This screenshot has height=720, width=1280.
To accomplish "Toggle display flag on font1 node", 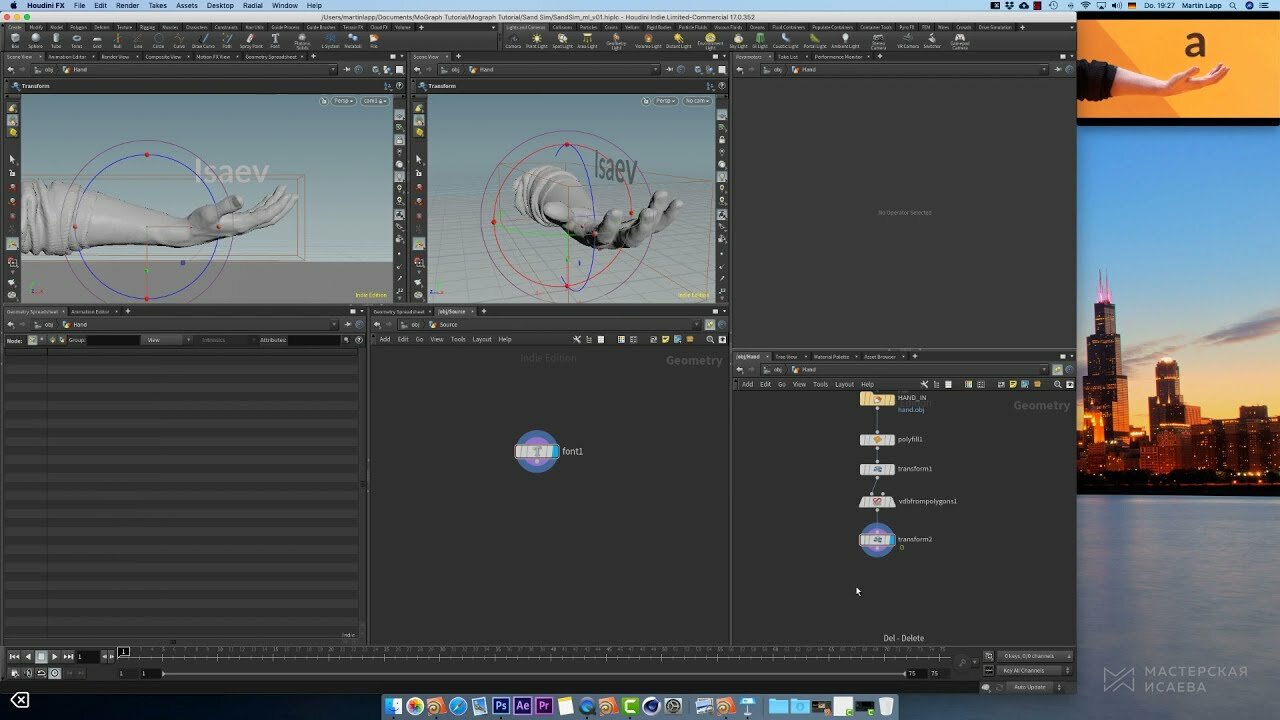I will point(555,451).
